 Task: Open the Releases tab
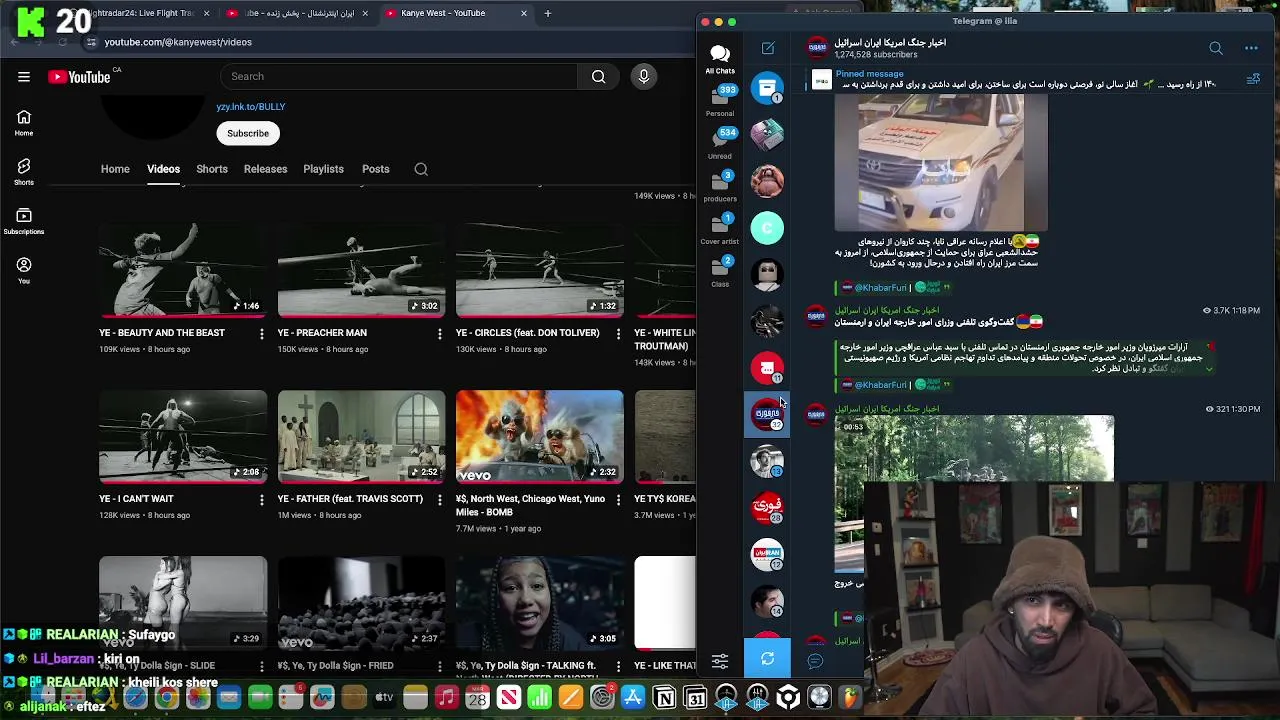pos(265,169)
